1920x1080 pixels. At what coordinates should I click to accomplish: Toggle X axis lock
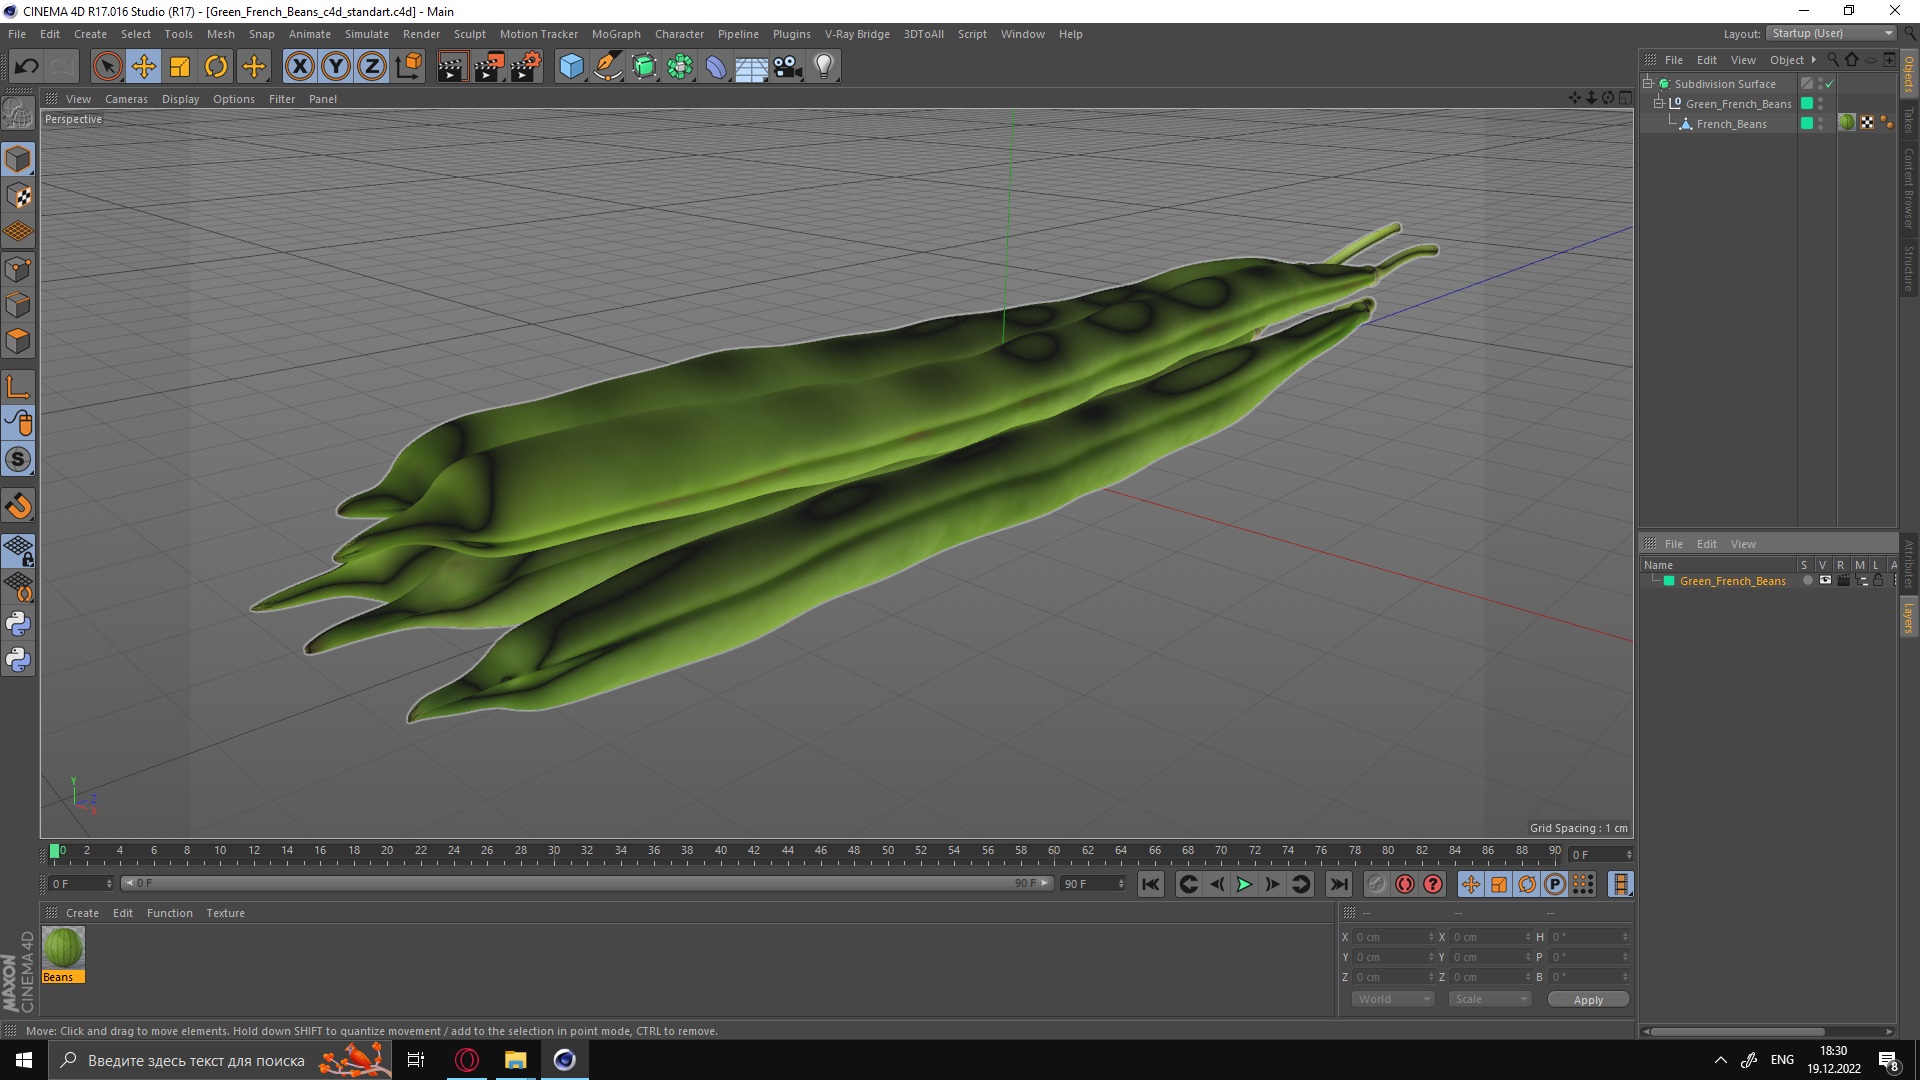[x=299, y=67]
